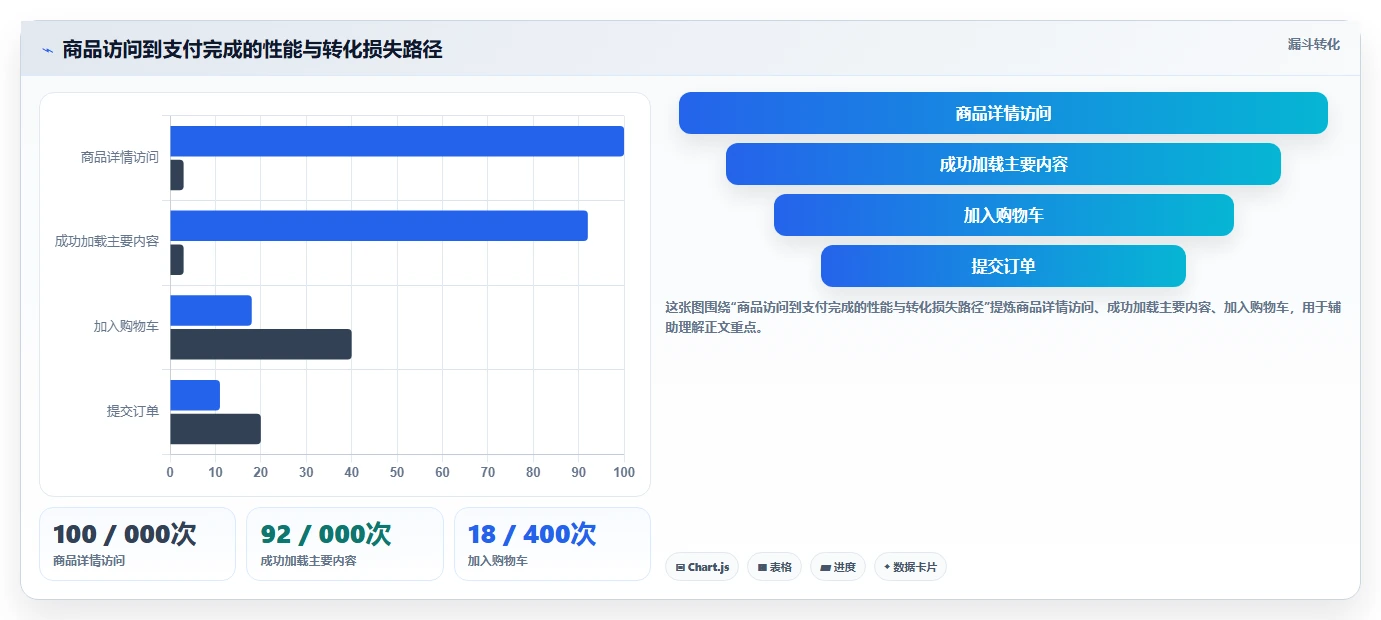Click the dark bar for 加入购物车
Screen dimensions: 1381x620
click(261, 344)
